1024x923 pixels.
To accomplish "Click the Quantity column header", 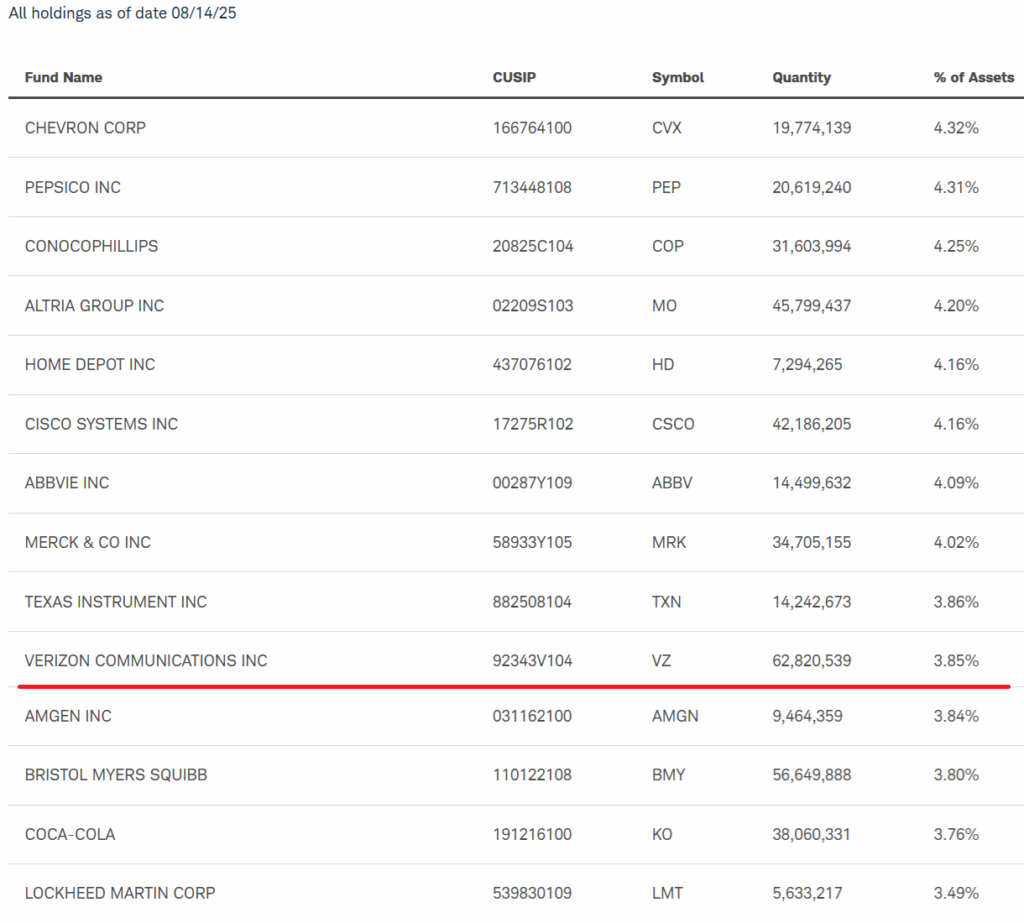I will pos(801,77).
